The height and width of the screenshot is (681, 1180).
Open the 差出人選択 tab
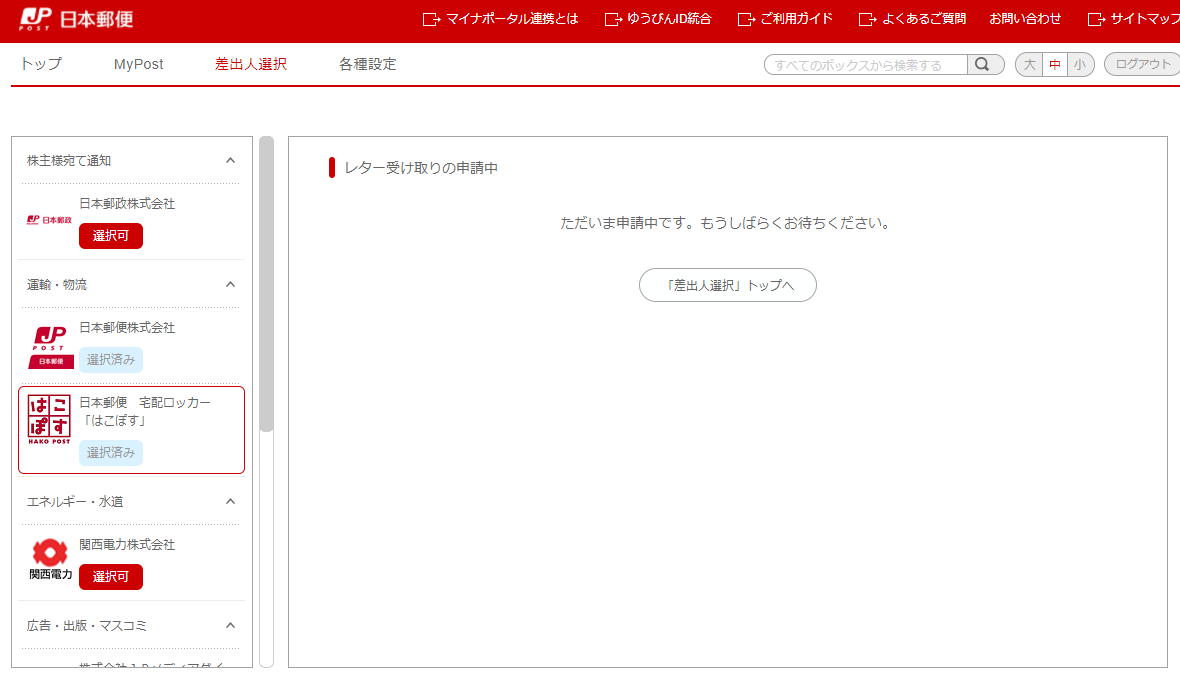251,64
